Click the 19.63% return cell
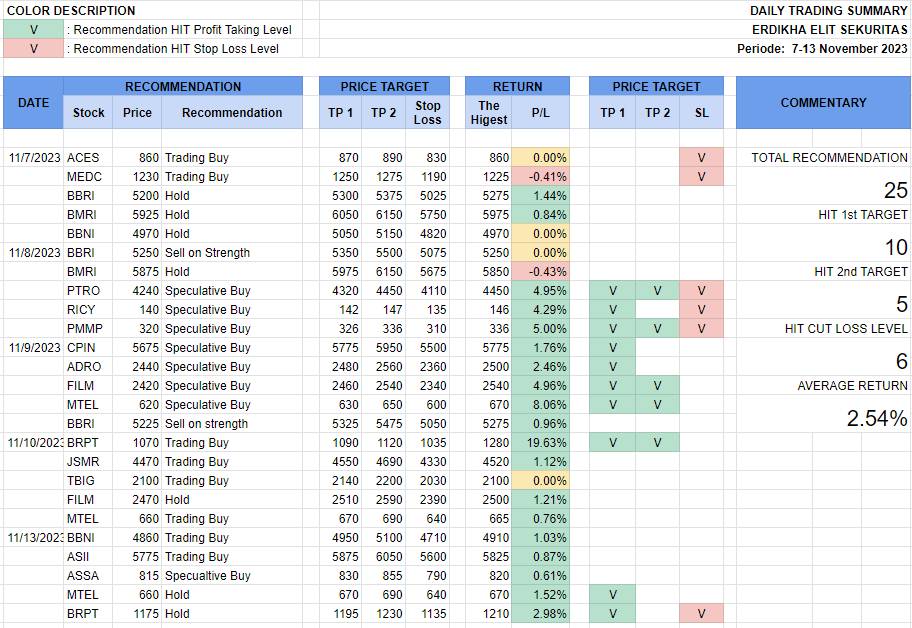912x628 pixels. pos(540,443)
